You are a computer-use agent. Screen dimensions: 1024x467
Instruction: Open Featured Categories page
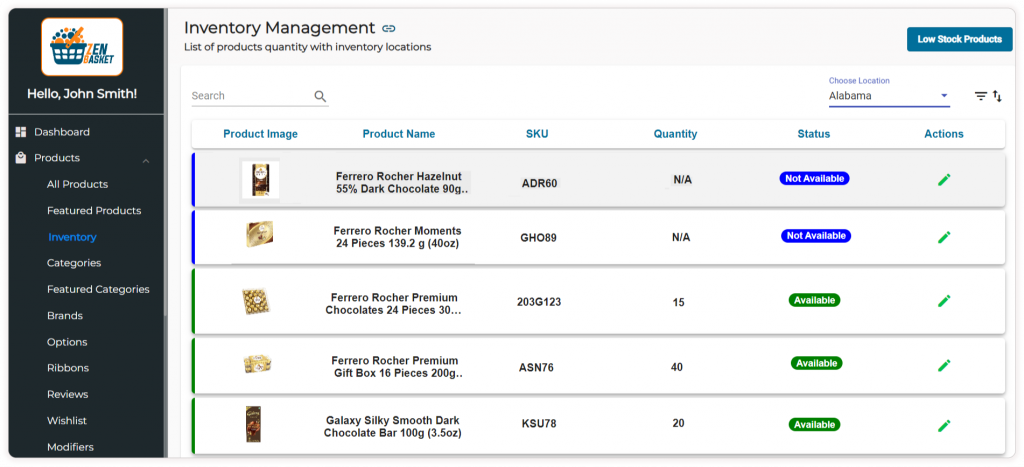[98, 289]
